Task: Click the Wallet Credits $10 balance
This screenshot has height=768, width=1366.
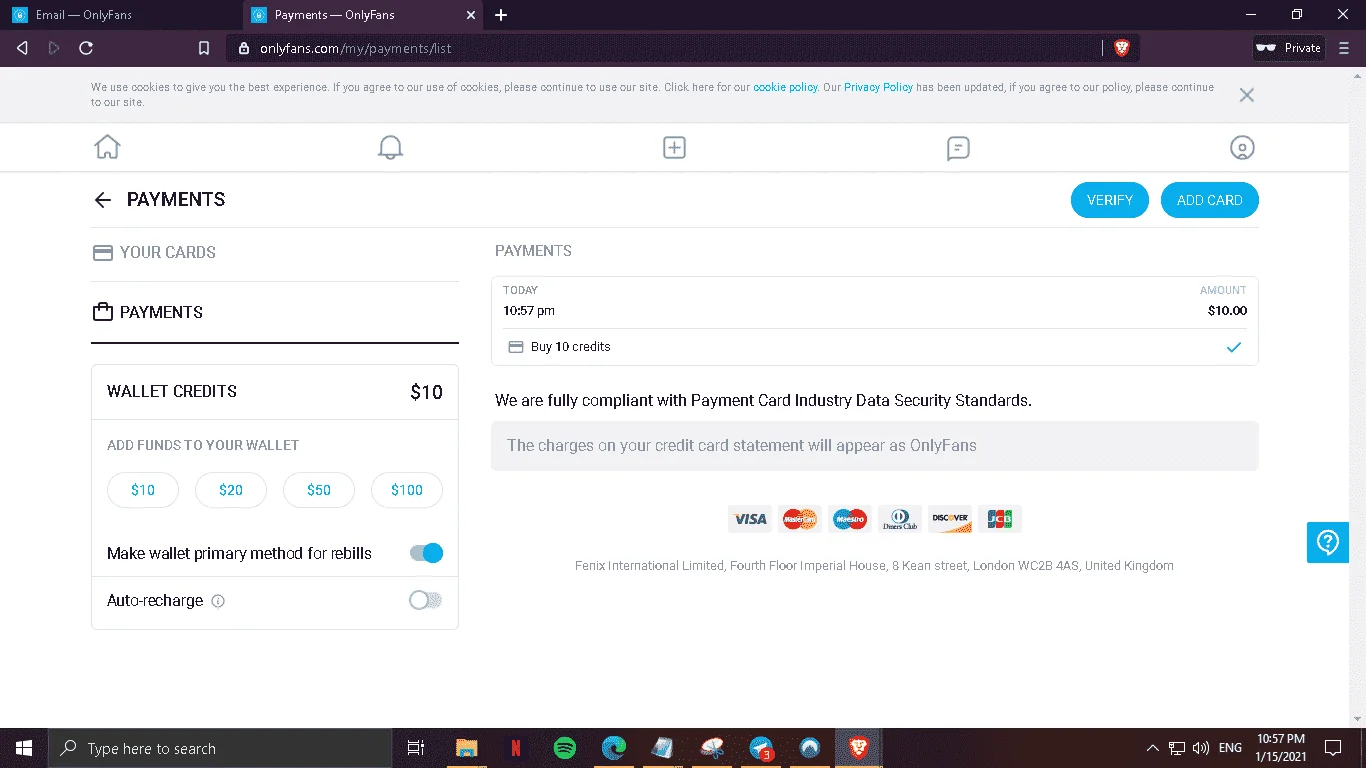Action: 426,392
